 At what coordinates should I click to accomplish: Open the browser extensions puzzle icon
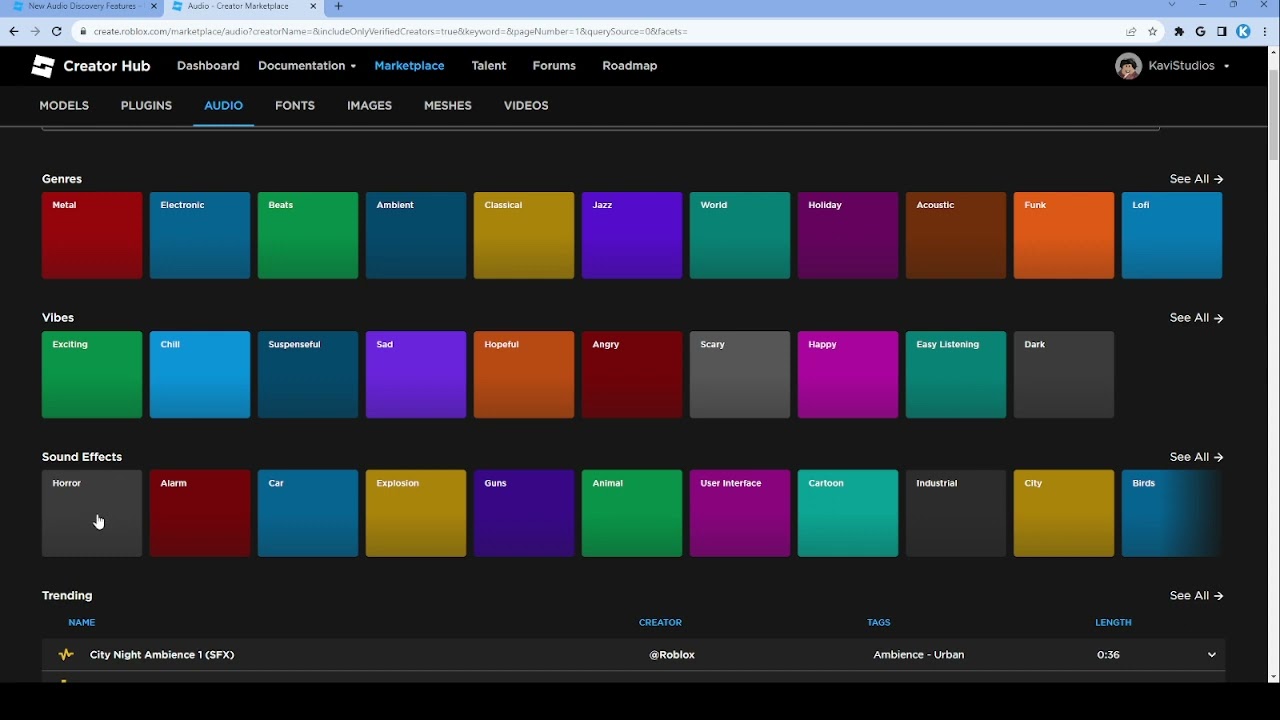coord(1179,32)
